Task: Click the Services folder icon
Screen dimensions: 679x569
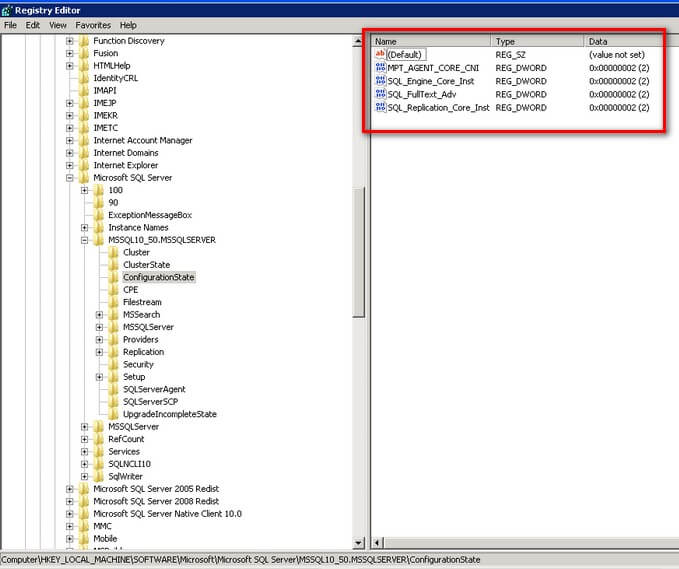Action: point(98,452)
